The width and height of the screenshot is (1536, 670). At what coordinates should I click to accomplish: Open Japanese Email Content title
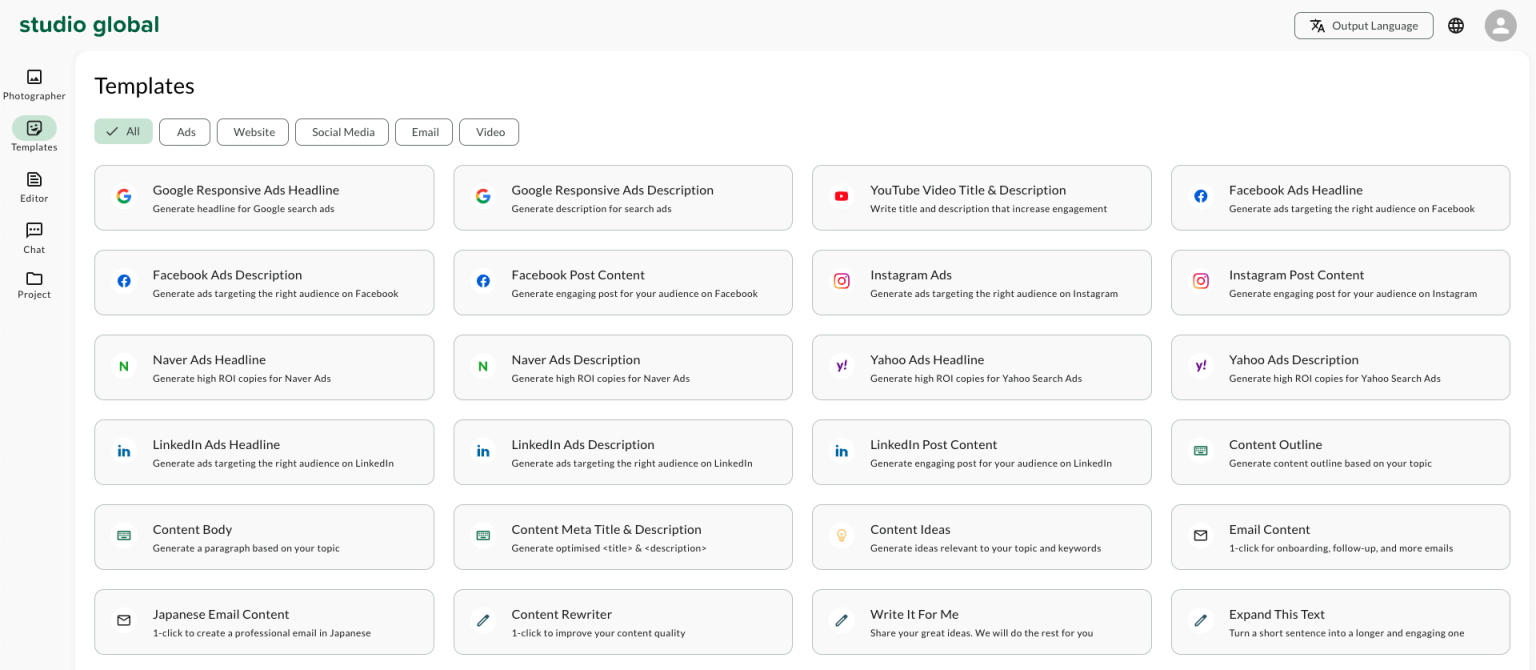(x=221, y=615)
